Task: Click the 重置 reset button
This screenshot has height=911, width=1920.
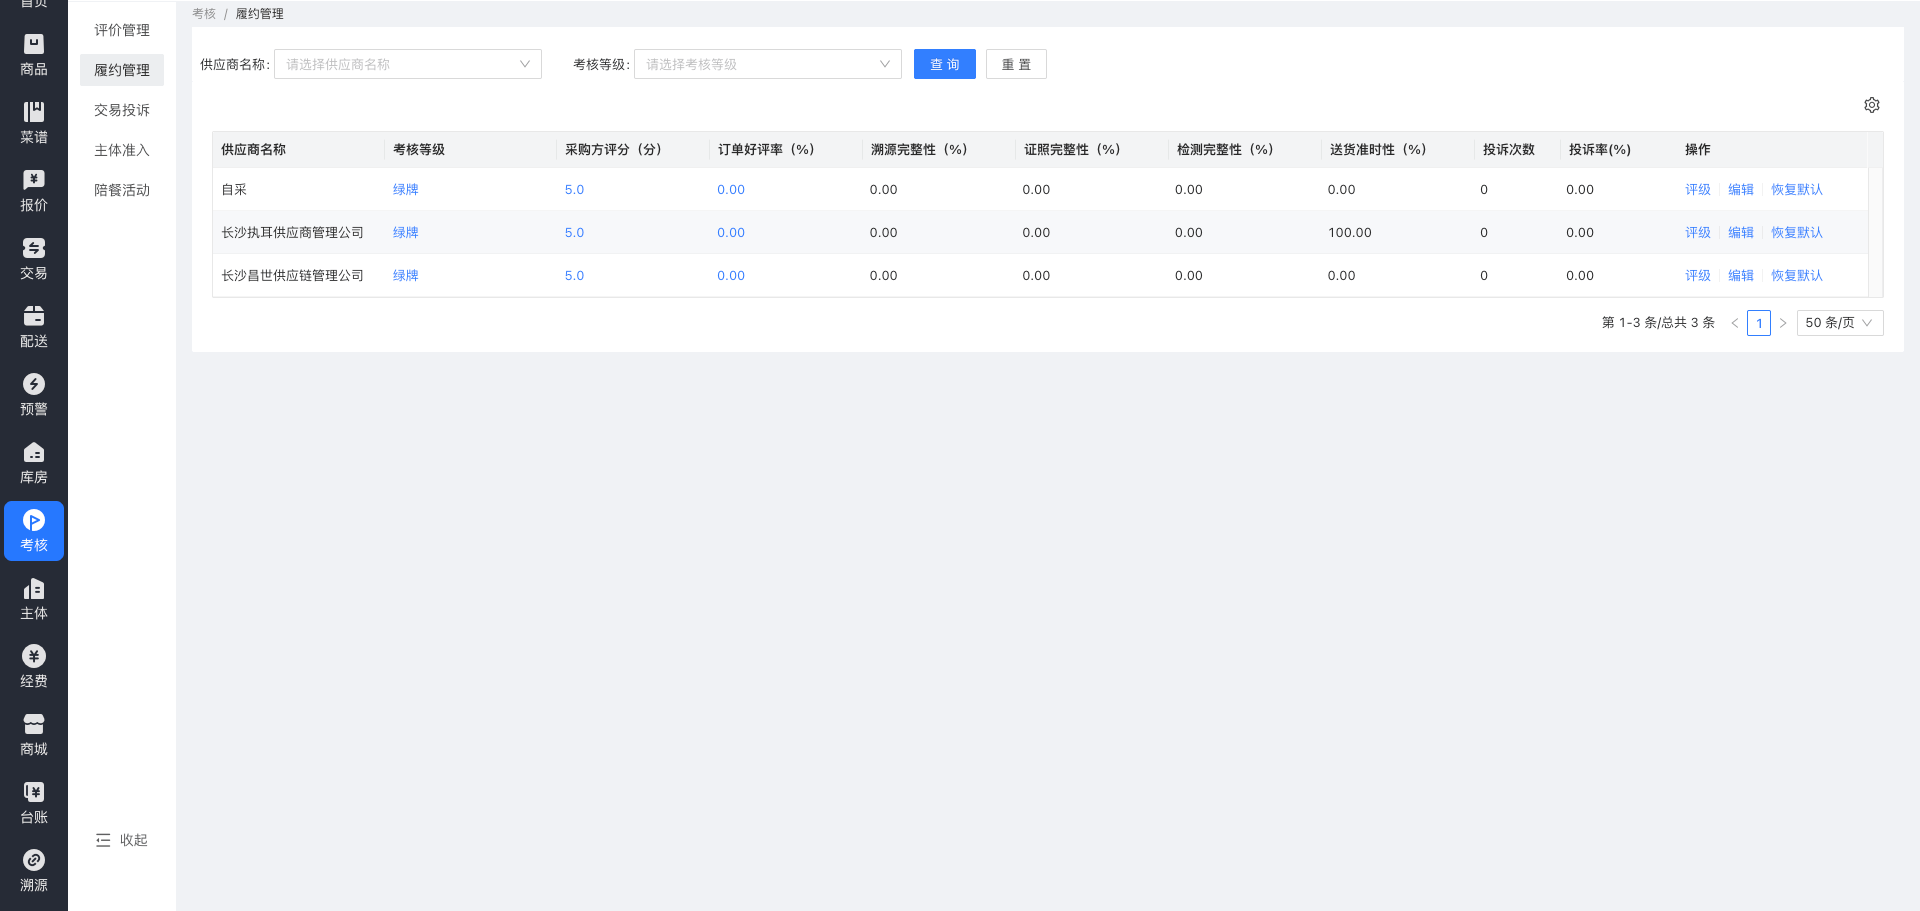Action: [x=1015, y=64]
